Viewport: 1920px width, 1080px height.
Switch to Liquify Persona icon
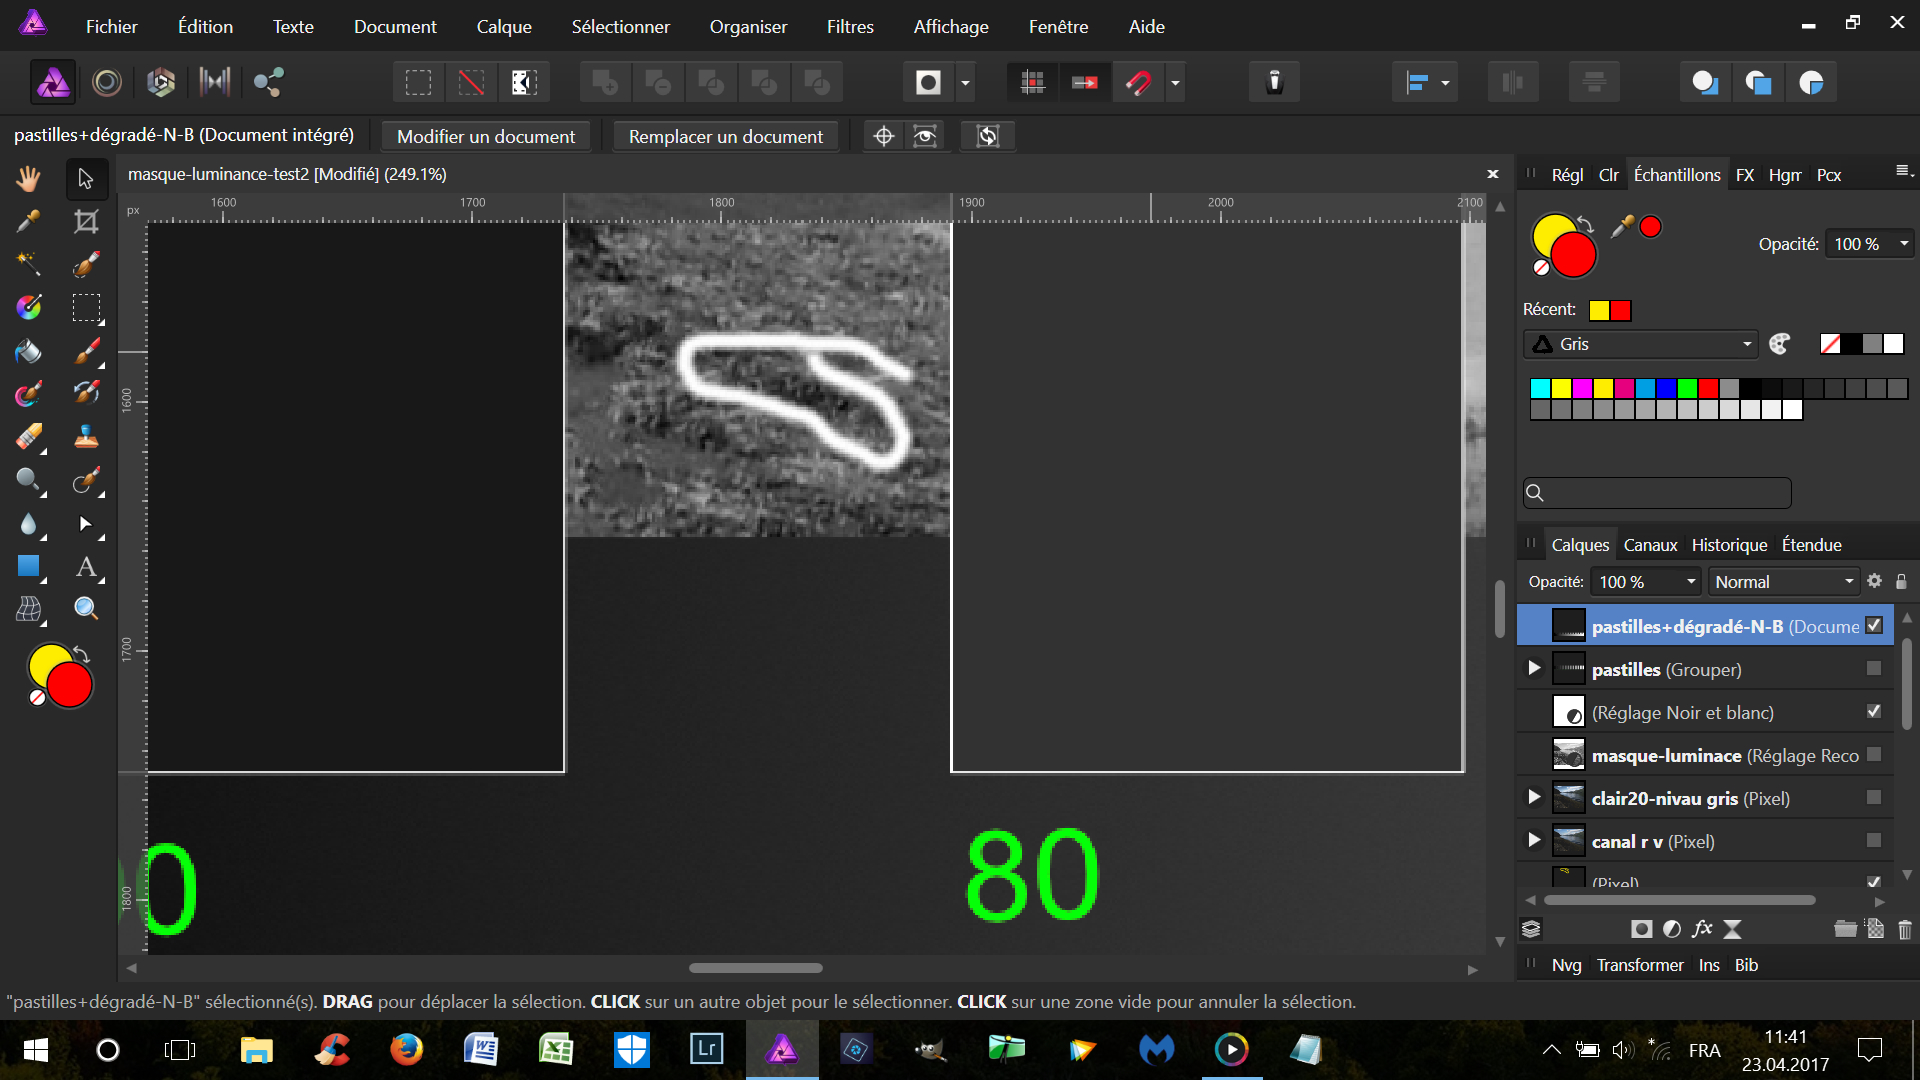pos(107,82)
